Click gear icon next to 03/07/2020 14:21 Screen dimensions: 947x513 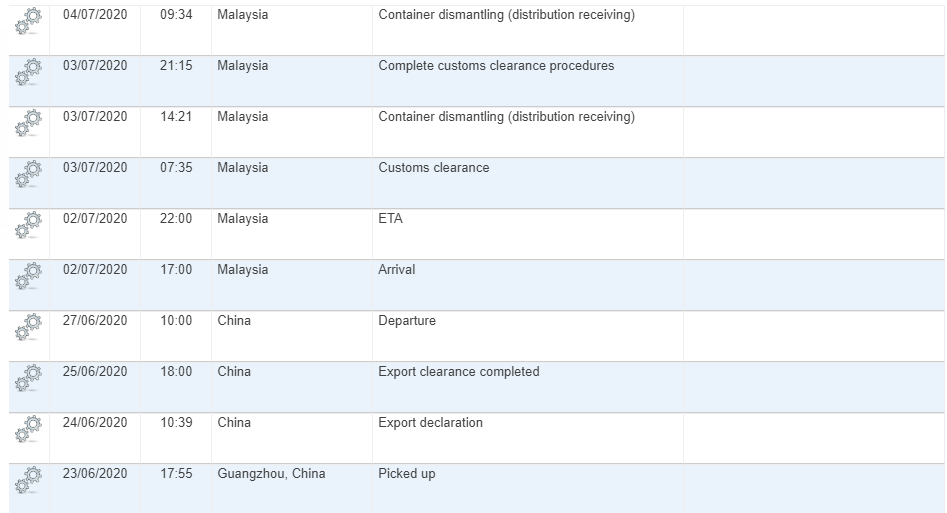(28, 123)
